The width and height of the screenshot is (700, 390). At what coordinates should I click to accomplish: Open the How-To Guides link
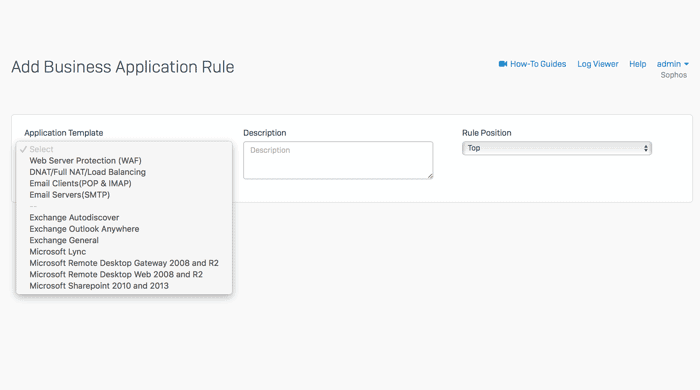538,64
